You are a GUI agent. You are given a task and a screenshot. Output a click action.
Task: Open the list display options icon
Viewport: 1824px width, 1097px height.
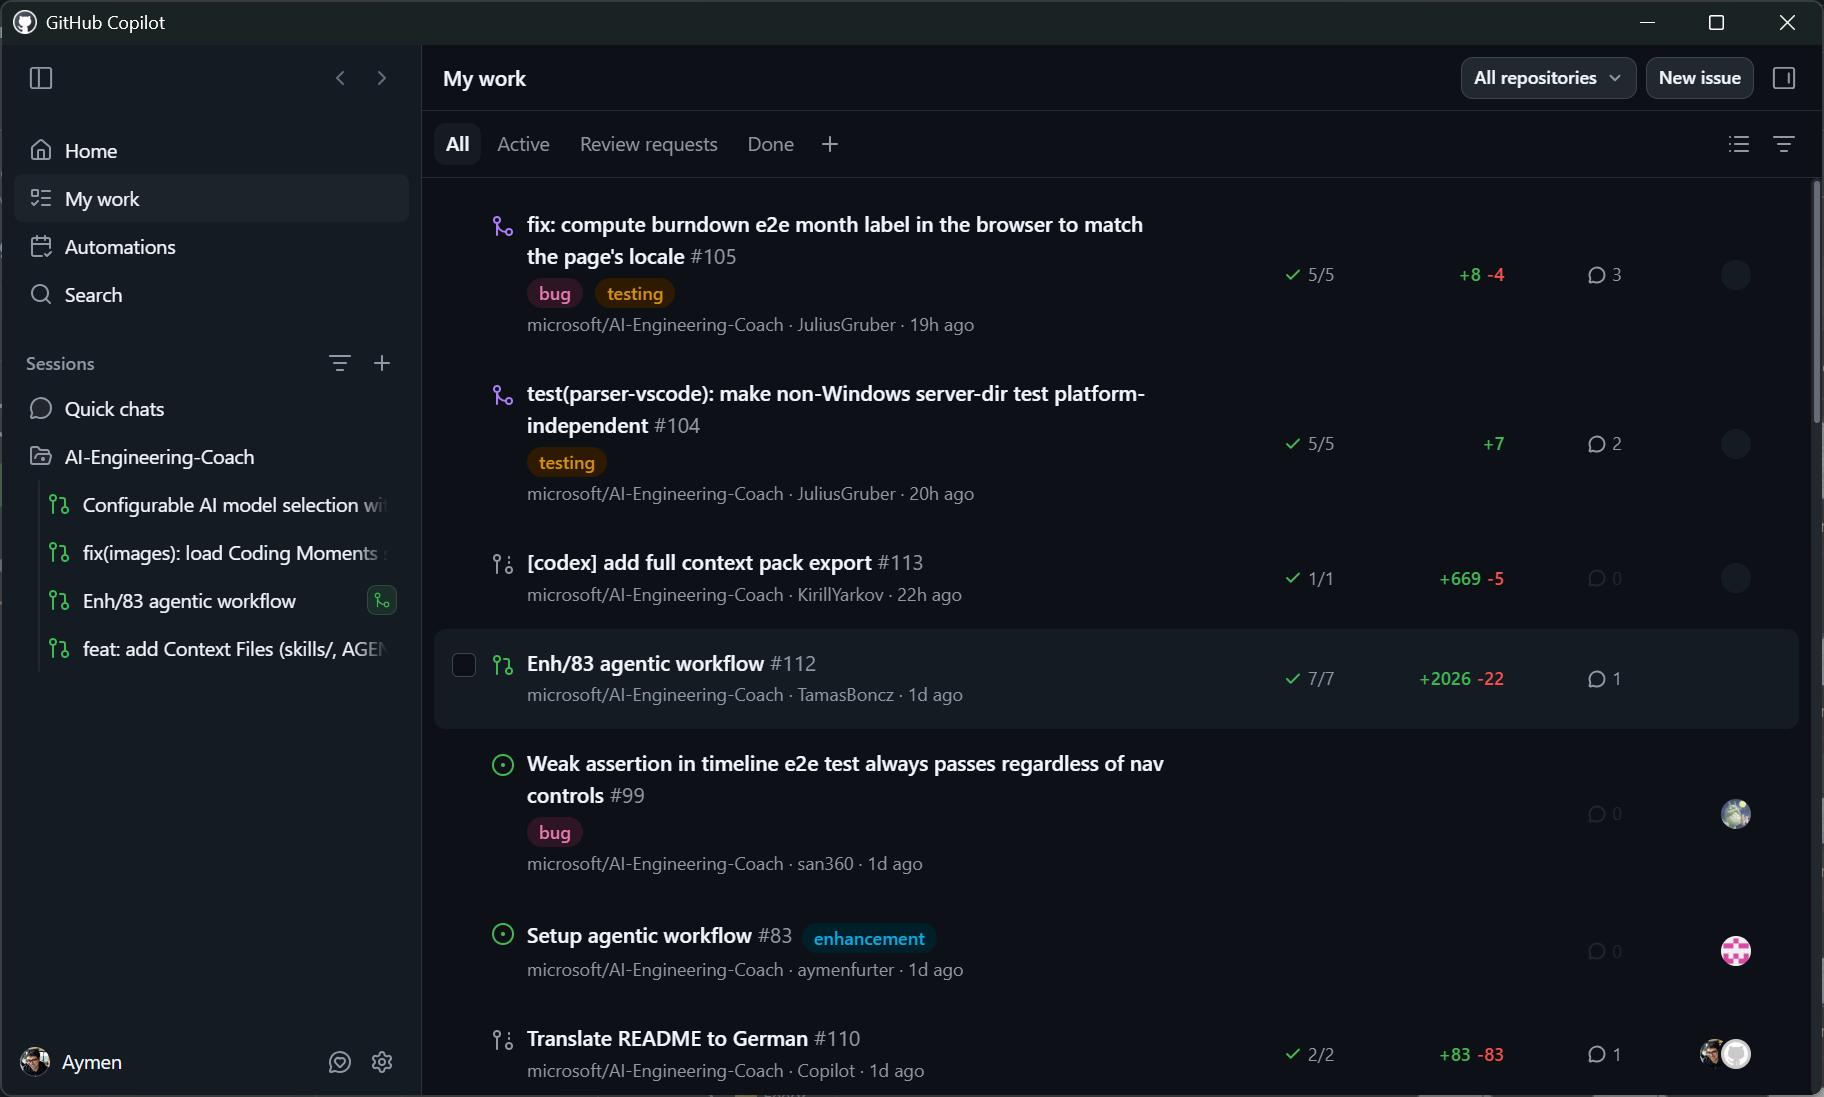[1739, 144]
